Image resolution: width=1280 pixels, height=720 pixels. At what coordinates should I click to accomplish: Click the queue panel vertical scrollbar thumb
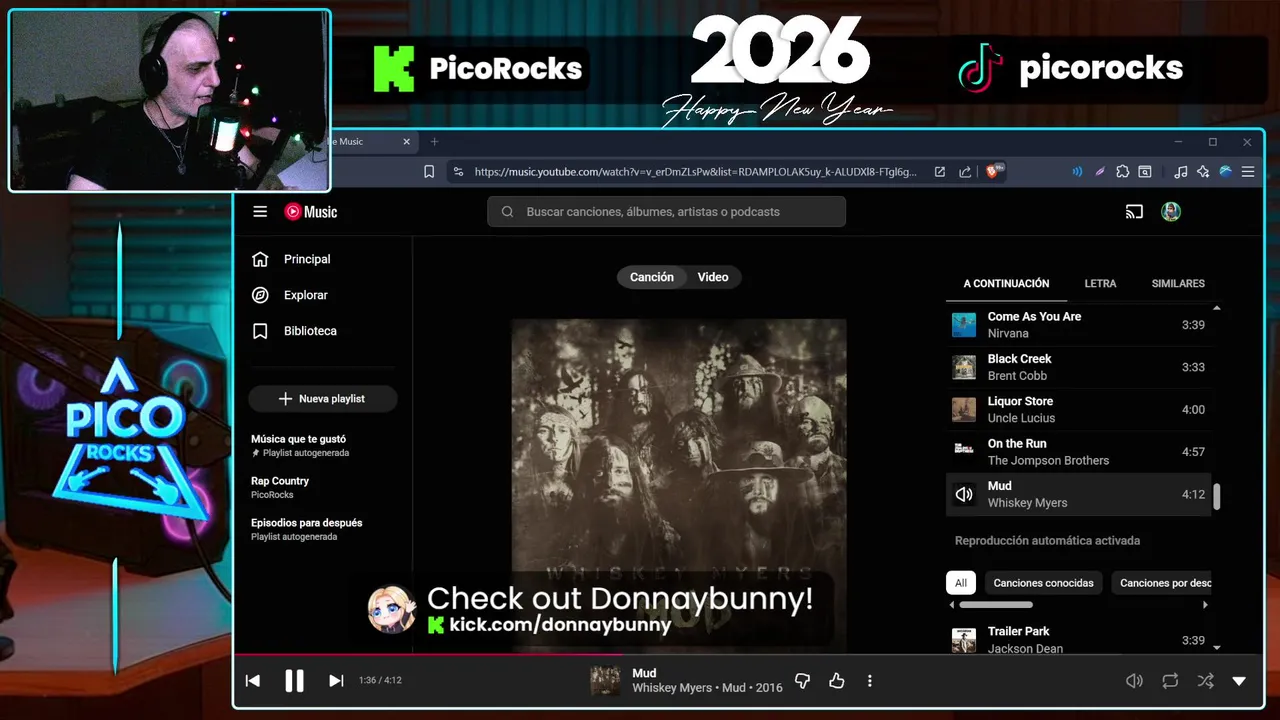click(x=1217, y=497)
